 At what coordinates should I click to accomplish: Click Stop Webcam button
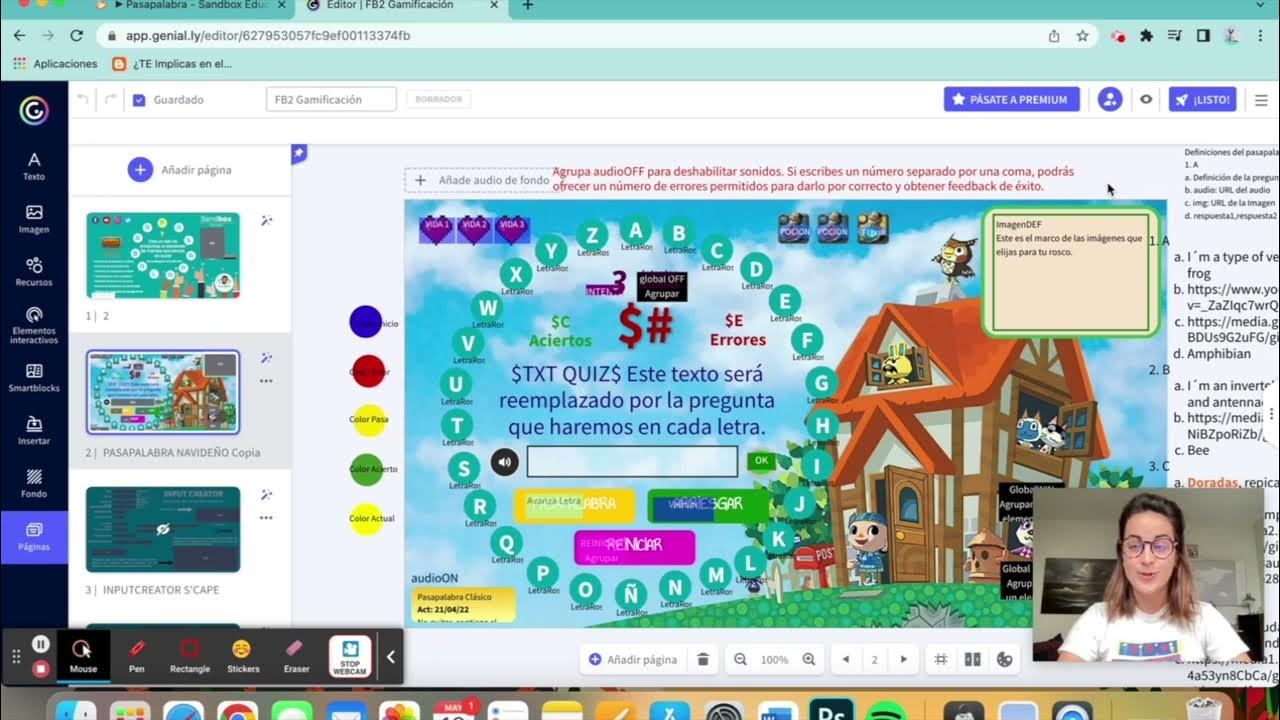[350, 656]
